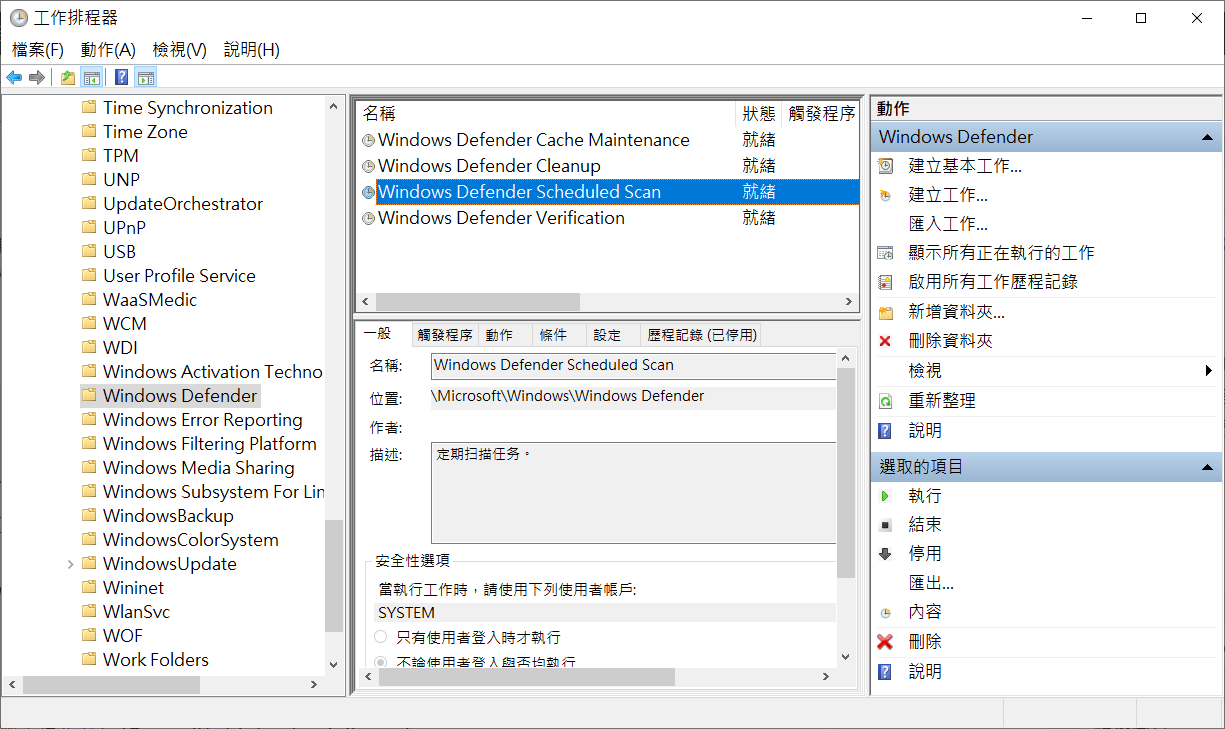Image resolution: width=1225 pixels, height=729 pixels.
Task: Click the 顯示所有正在執行的工作 icon
Action: [885, 253]
